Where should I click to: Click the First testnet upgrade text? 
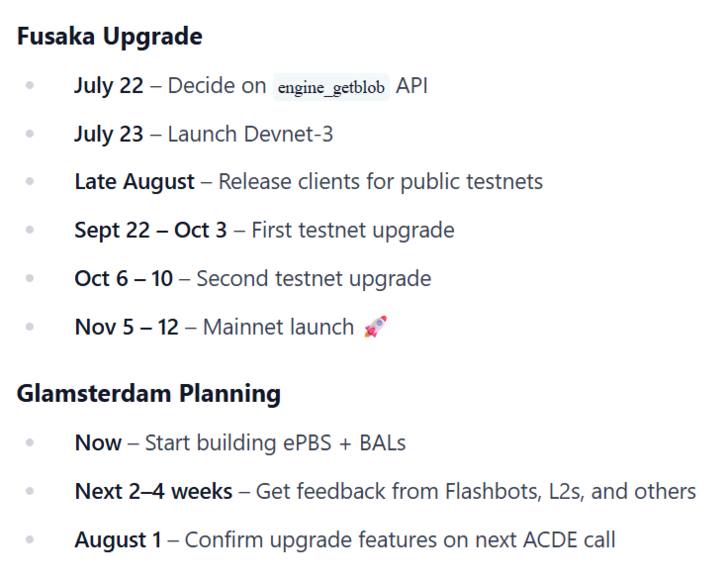click(x=352, y=230)
